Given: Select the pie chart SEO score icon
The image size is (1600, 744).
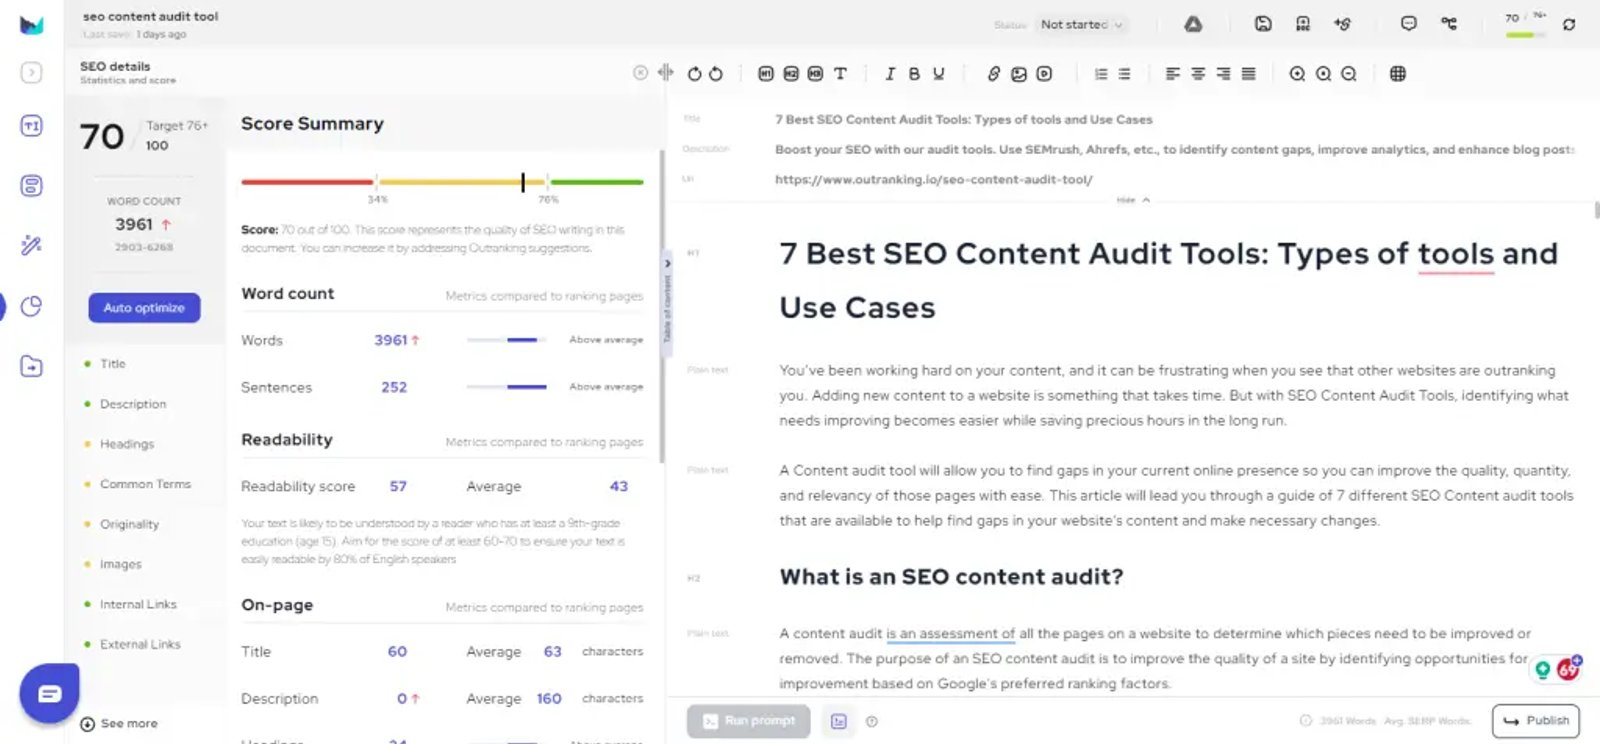Looking at the screenshot, I should (32, 306).
